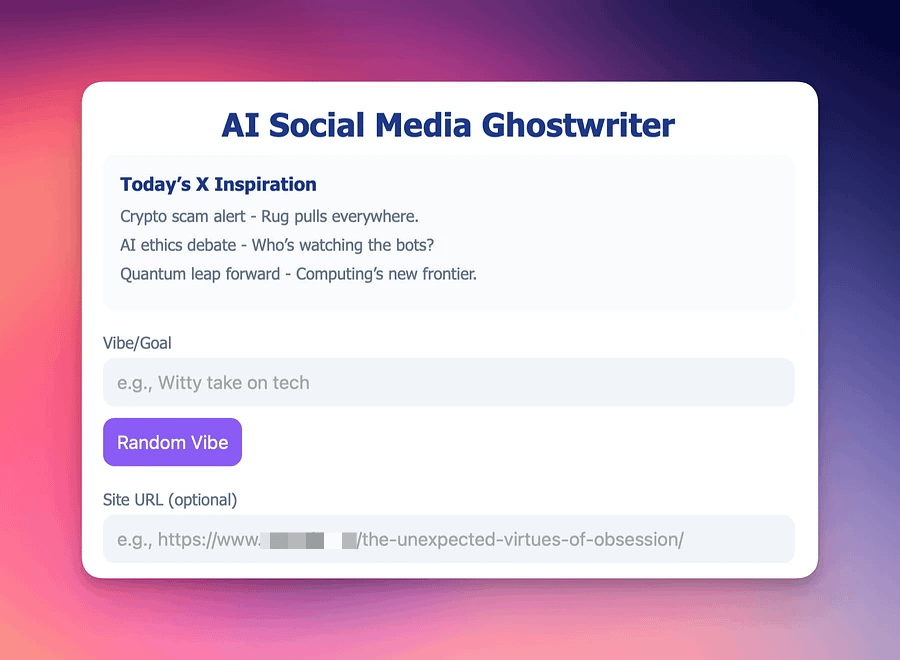
Task: Click the 'Site URL (optional)' label
Action: tap(170, 500)
